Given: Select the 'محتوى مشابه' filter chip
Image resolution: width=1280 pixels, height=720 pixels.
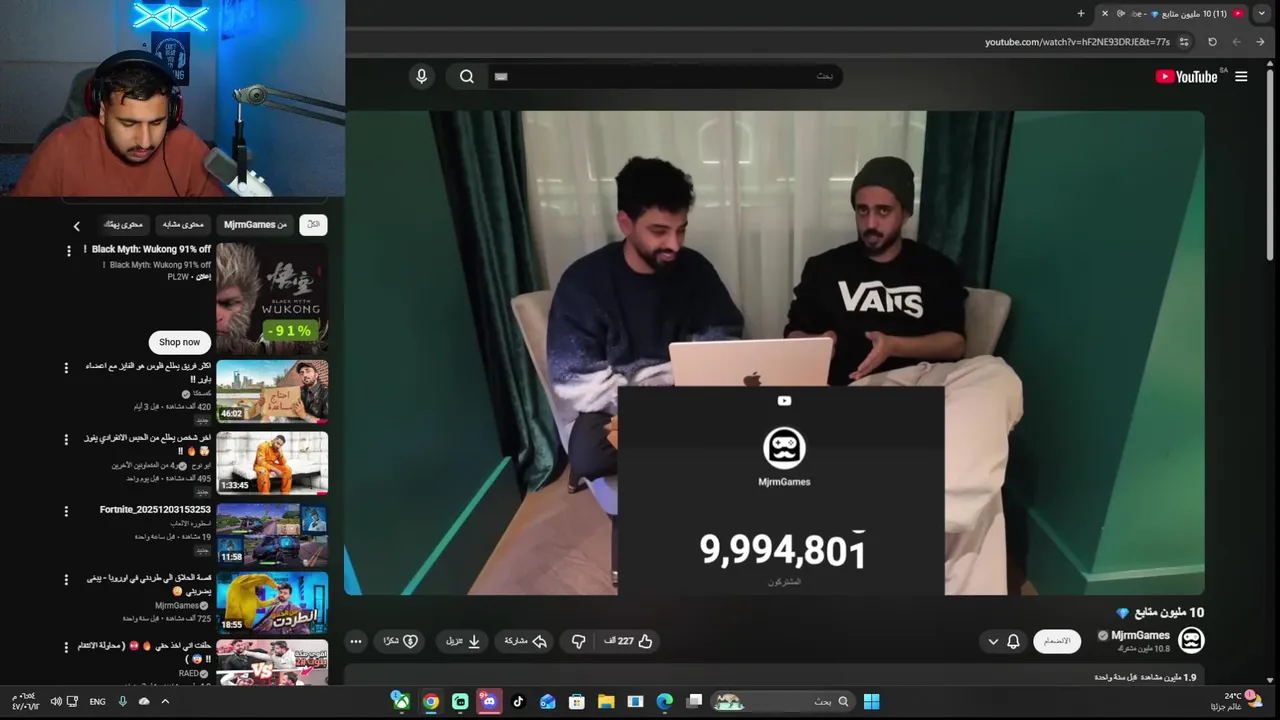Looking at the screenshot, I should click(x=183, y=225).
